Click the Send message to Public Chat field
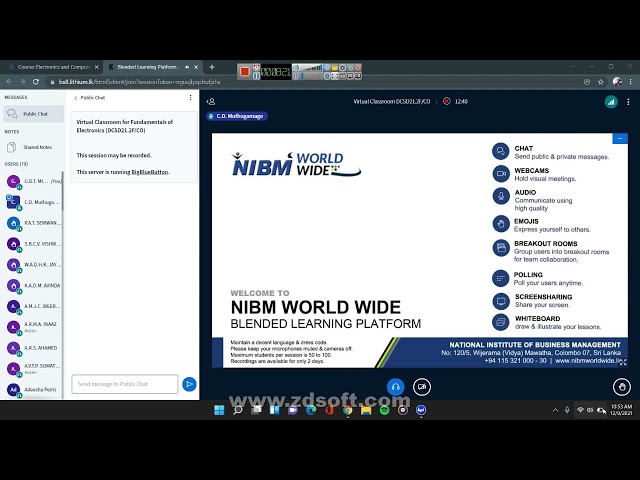640x480 pixels. [125, 384]
